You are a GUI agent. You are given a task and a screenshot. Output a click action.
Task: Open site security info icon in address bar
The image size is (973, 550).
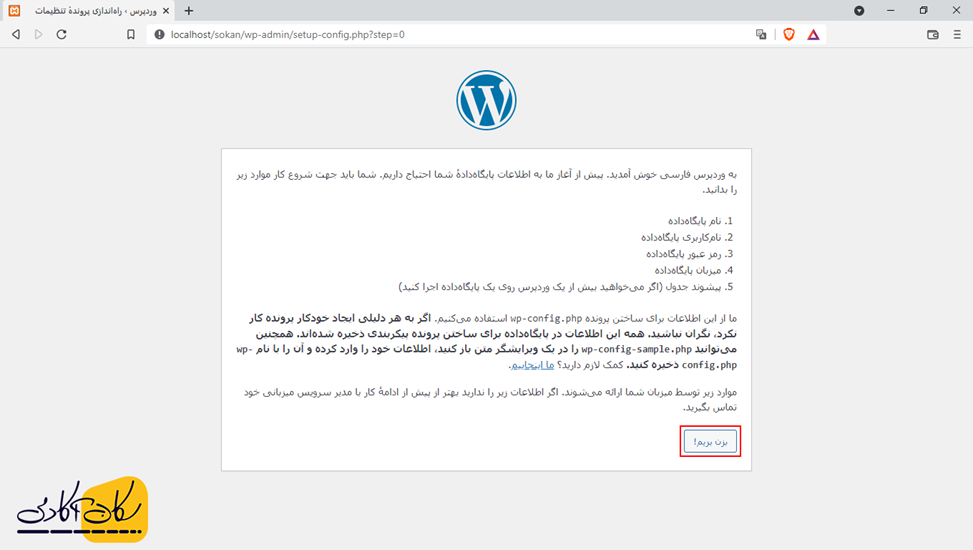pos(159,35)
